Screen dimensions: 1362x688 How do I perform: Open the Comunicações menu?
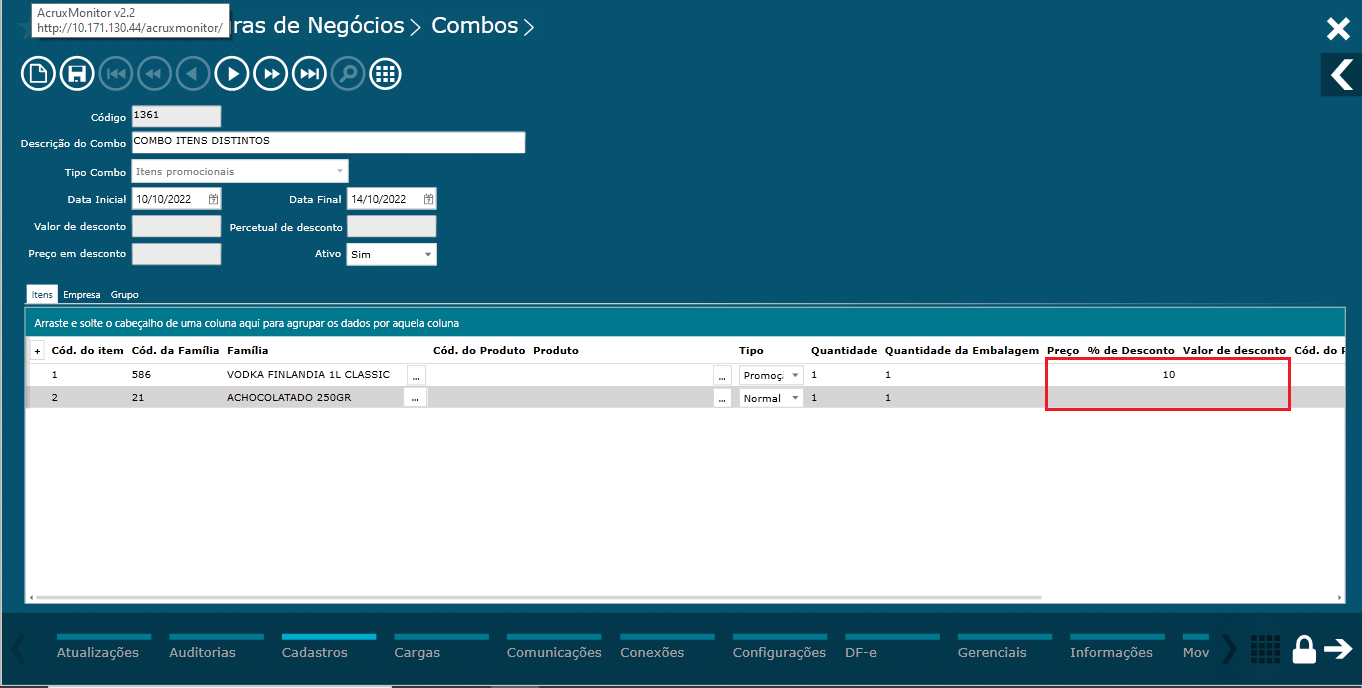point(554,652)
